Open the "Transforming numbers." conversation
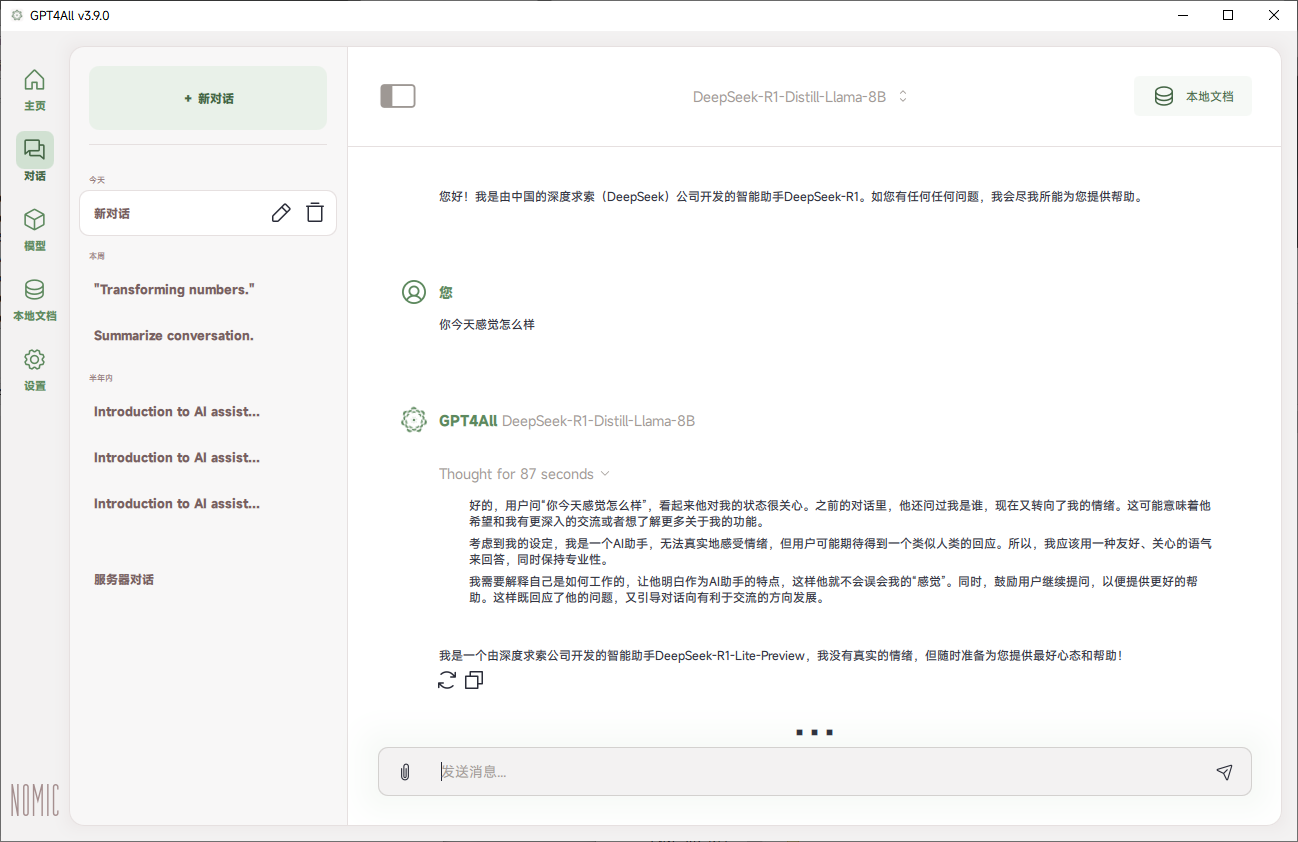1298x842 pixels. 175,290
